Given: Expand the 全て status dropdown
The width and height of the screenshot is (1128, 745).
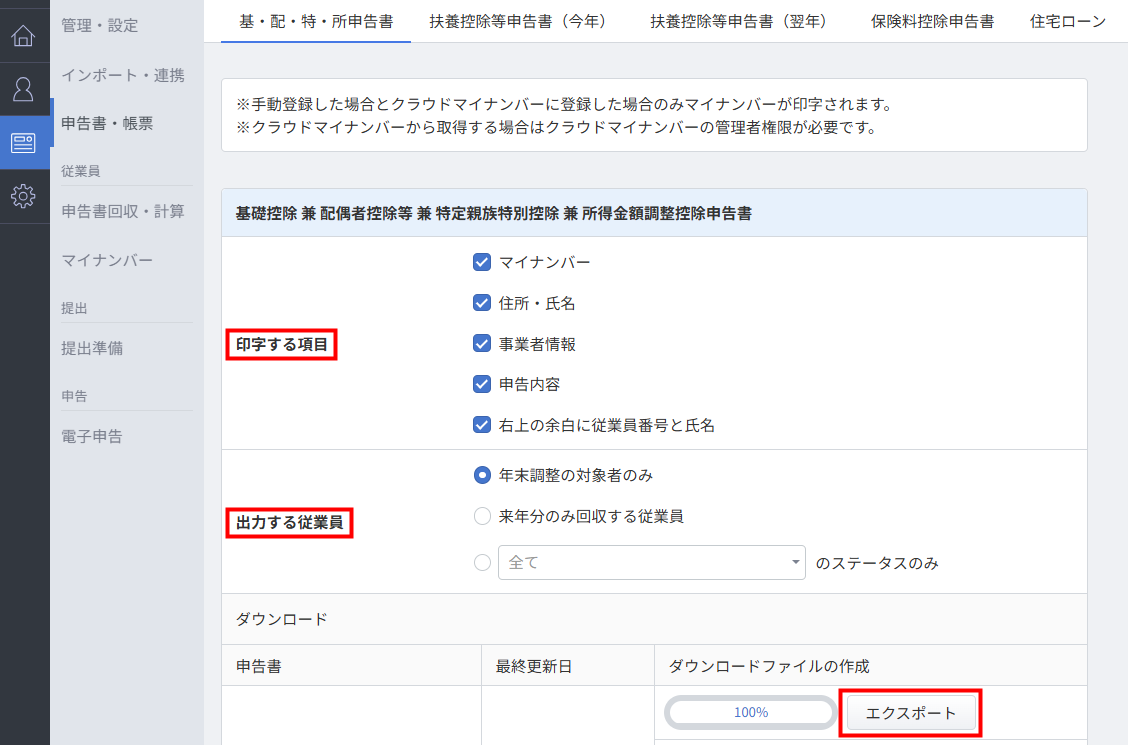Looking at the screenshot, I should pos(651,562).
